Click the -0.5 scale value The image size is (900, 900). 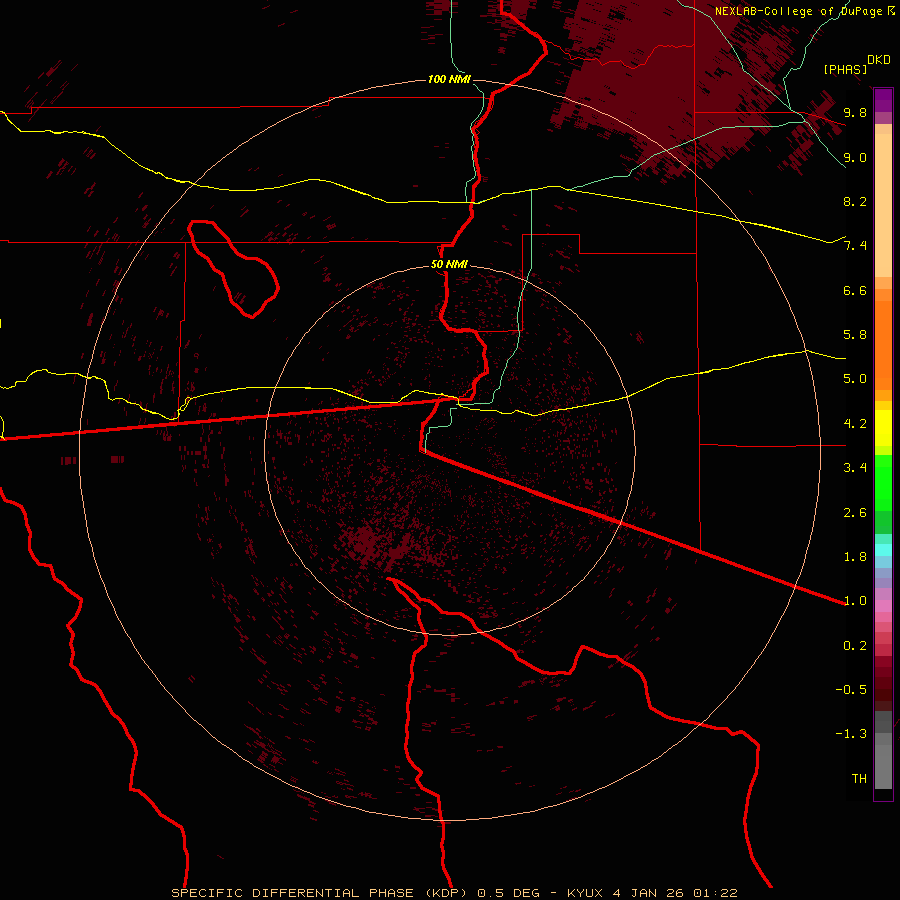pyautogui.click(x=851, y=690)
